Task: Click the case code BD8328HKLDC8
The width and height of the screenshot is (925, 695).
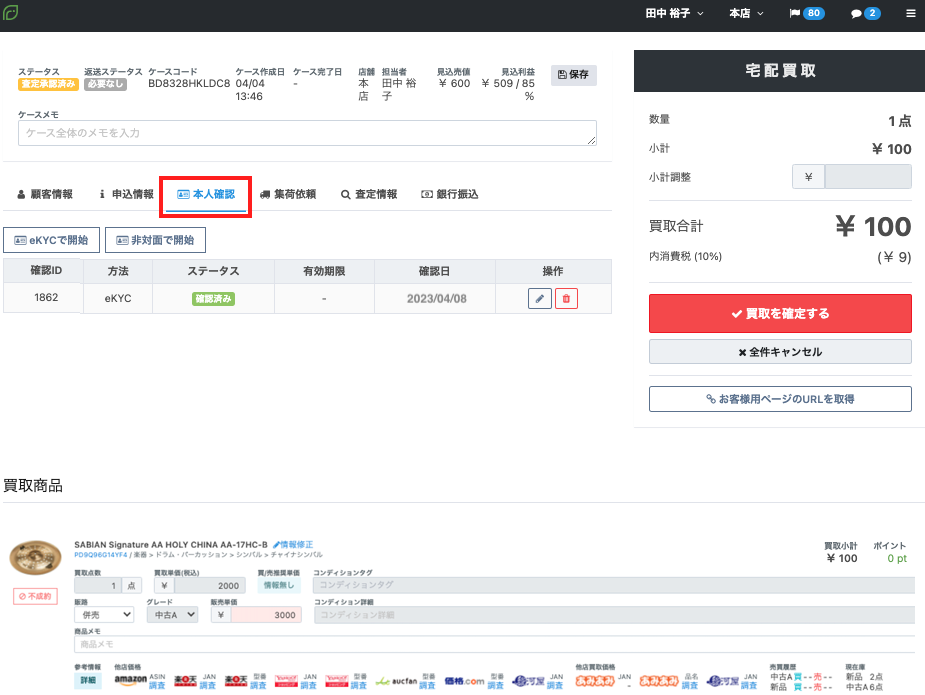Action: click(x=189, y=84)
